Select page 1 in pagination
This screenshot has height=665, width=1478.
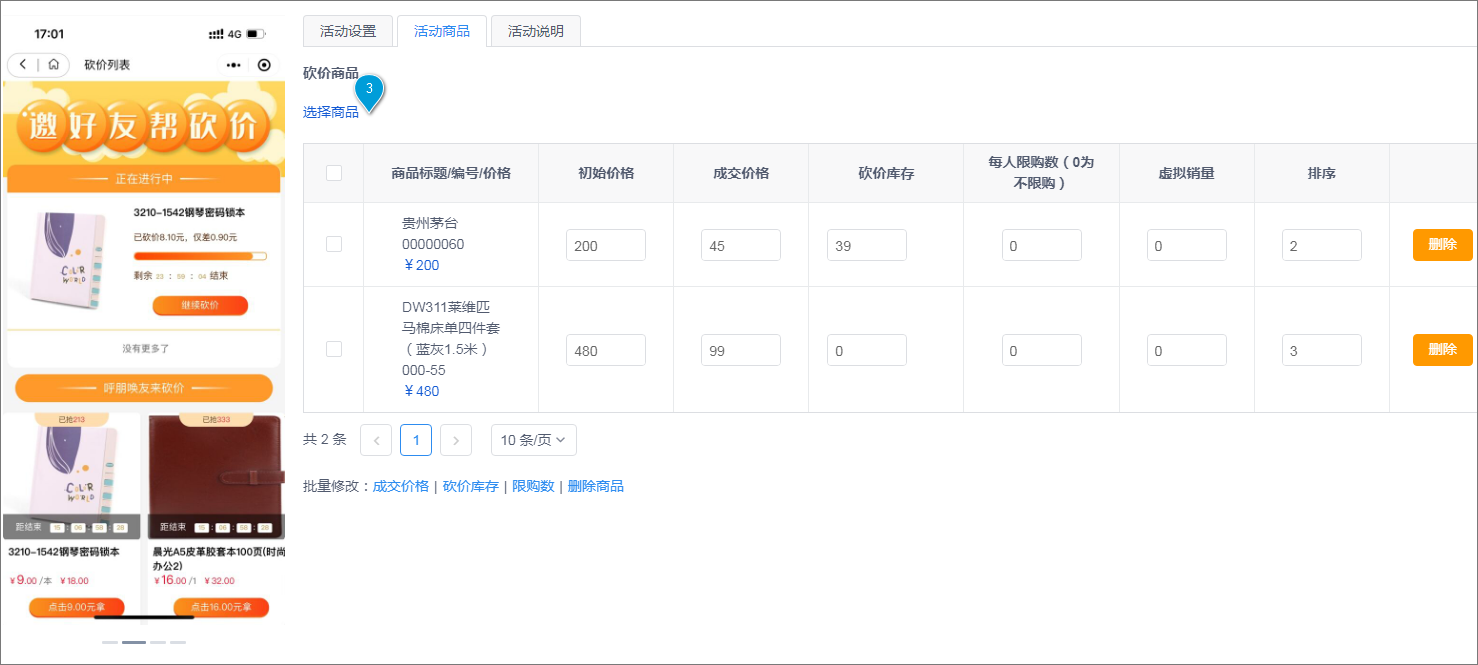(x=416, y=440)
